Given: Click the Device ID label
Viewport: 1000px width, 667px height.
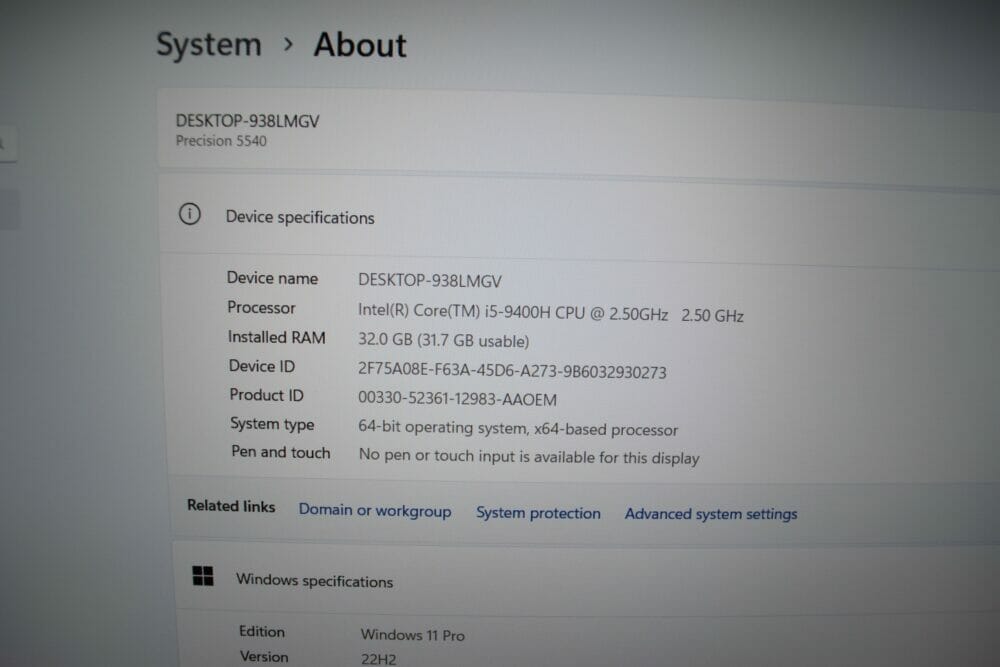Looking at the screenshot, I should click(x=262, y=366).
